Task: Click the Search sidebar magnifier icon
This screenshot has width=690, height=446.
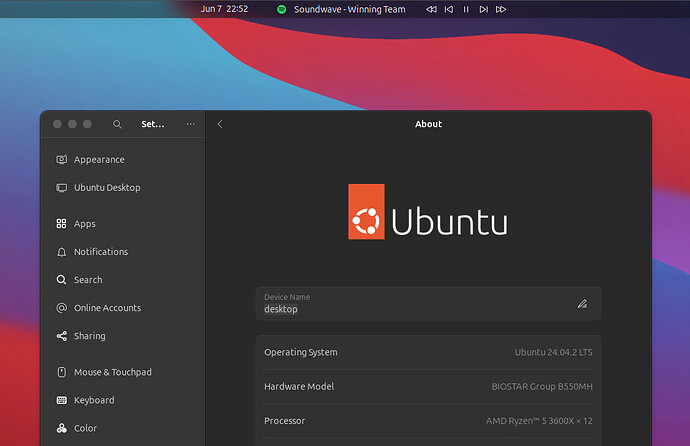Action: click(x=62, y=280)
